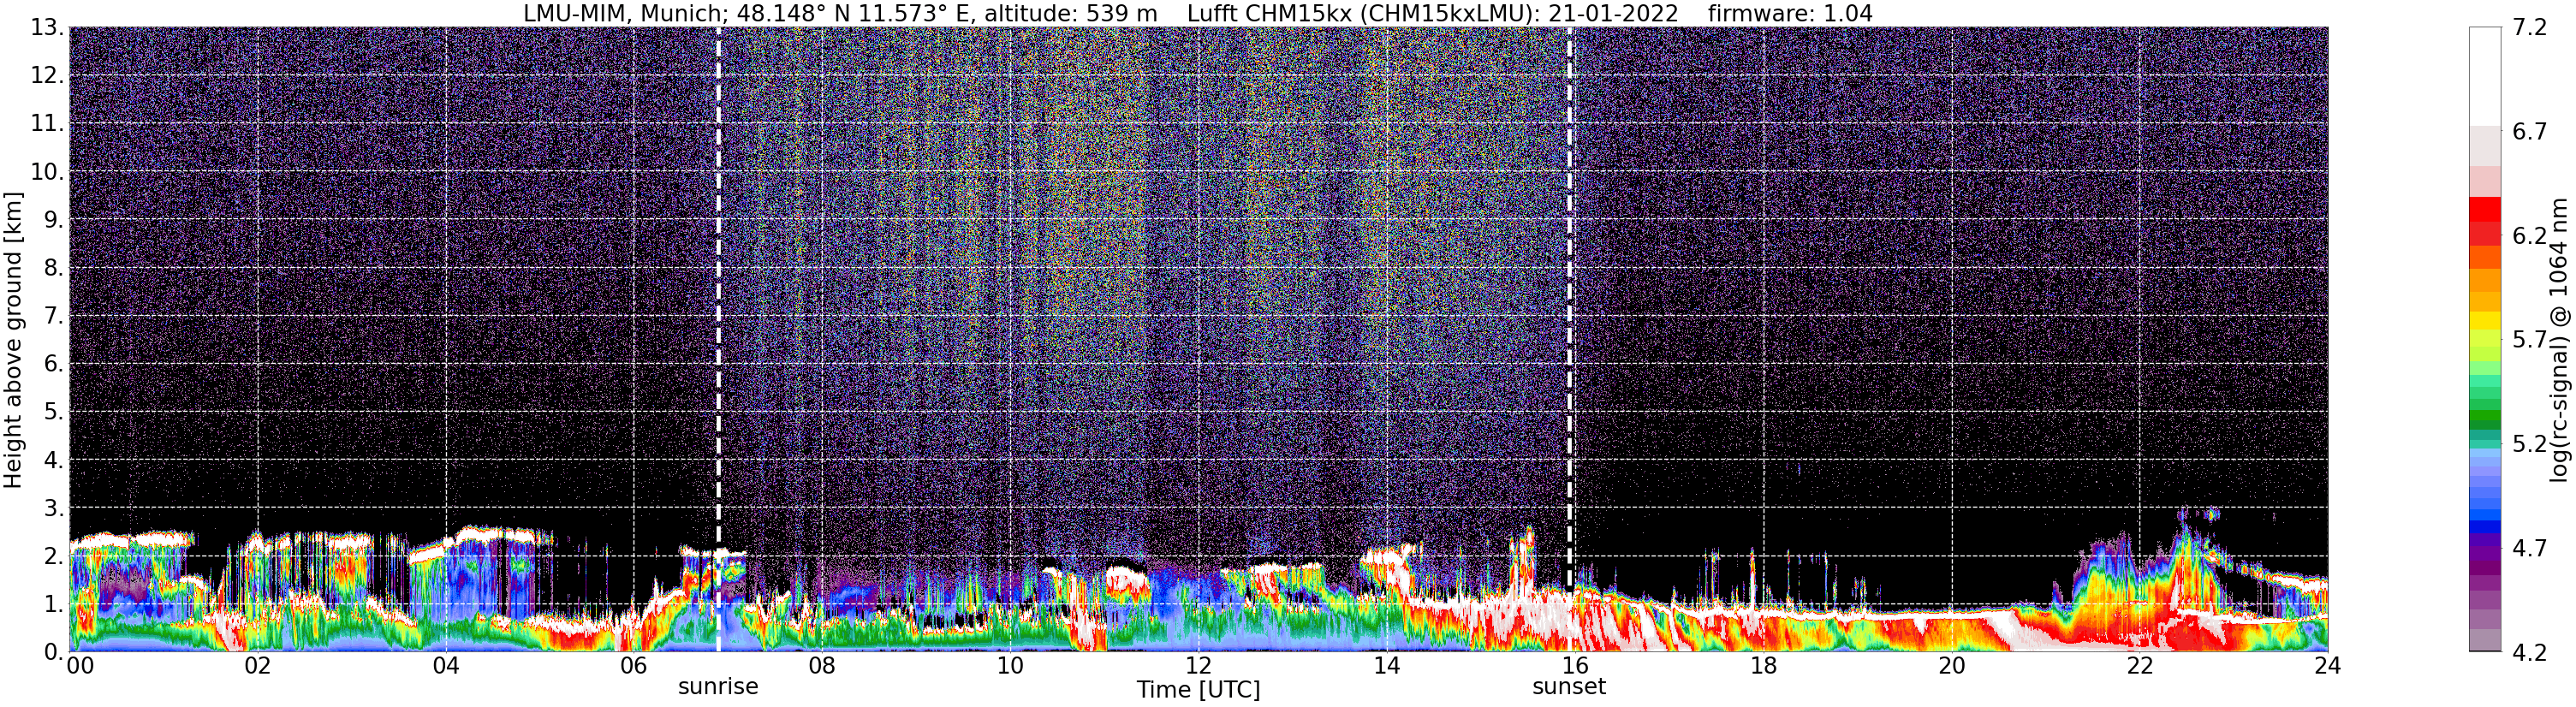Click the x-axis tick label '22'
Image resolution: width=2576 pixels, height=707 pixels.
(x=2140, y=666)
